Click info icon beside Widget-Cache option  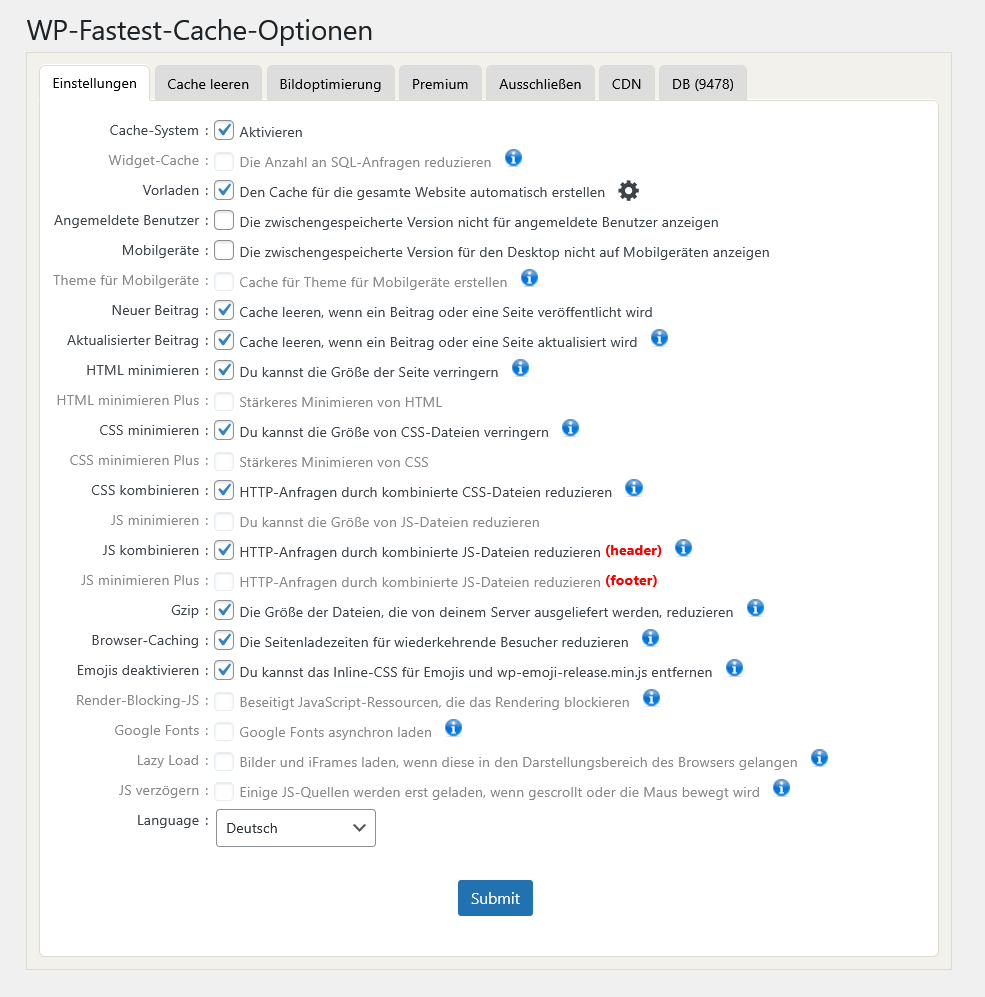[x=513, y=158]
